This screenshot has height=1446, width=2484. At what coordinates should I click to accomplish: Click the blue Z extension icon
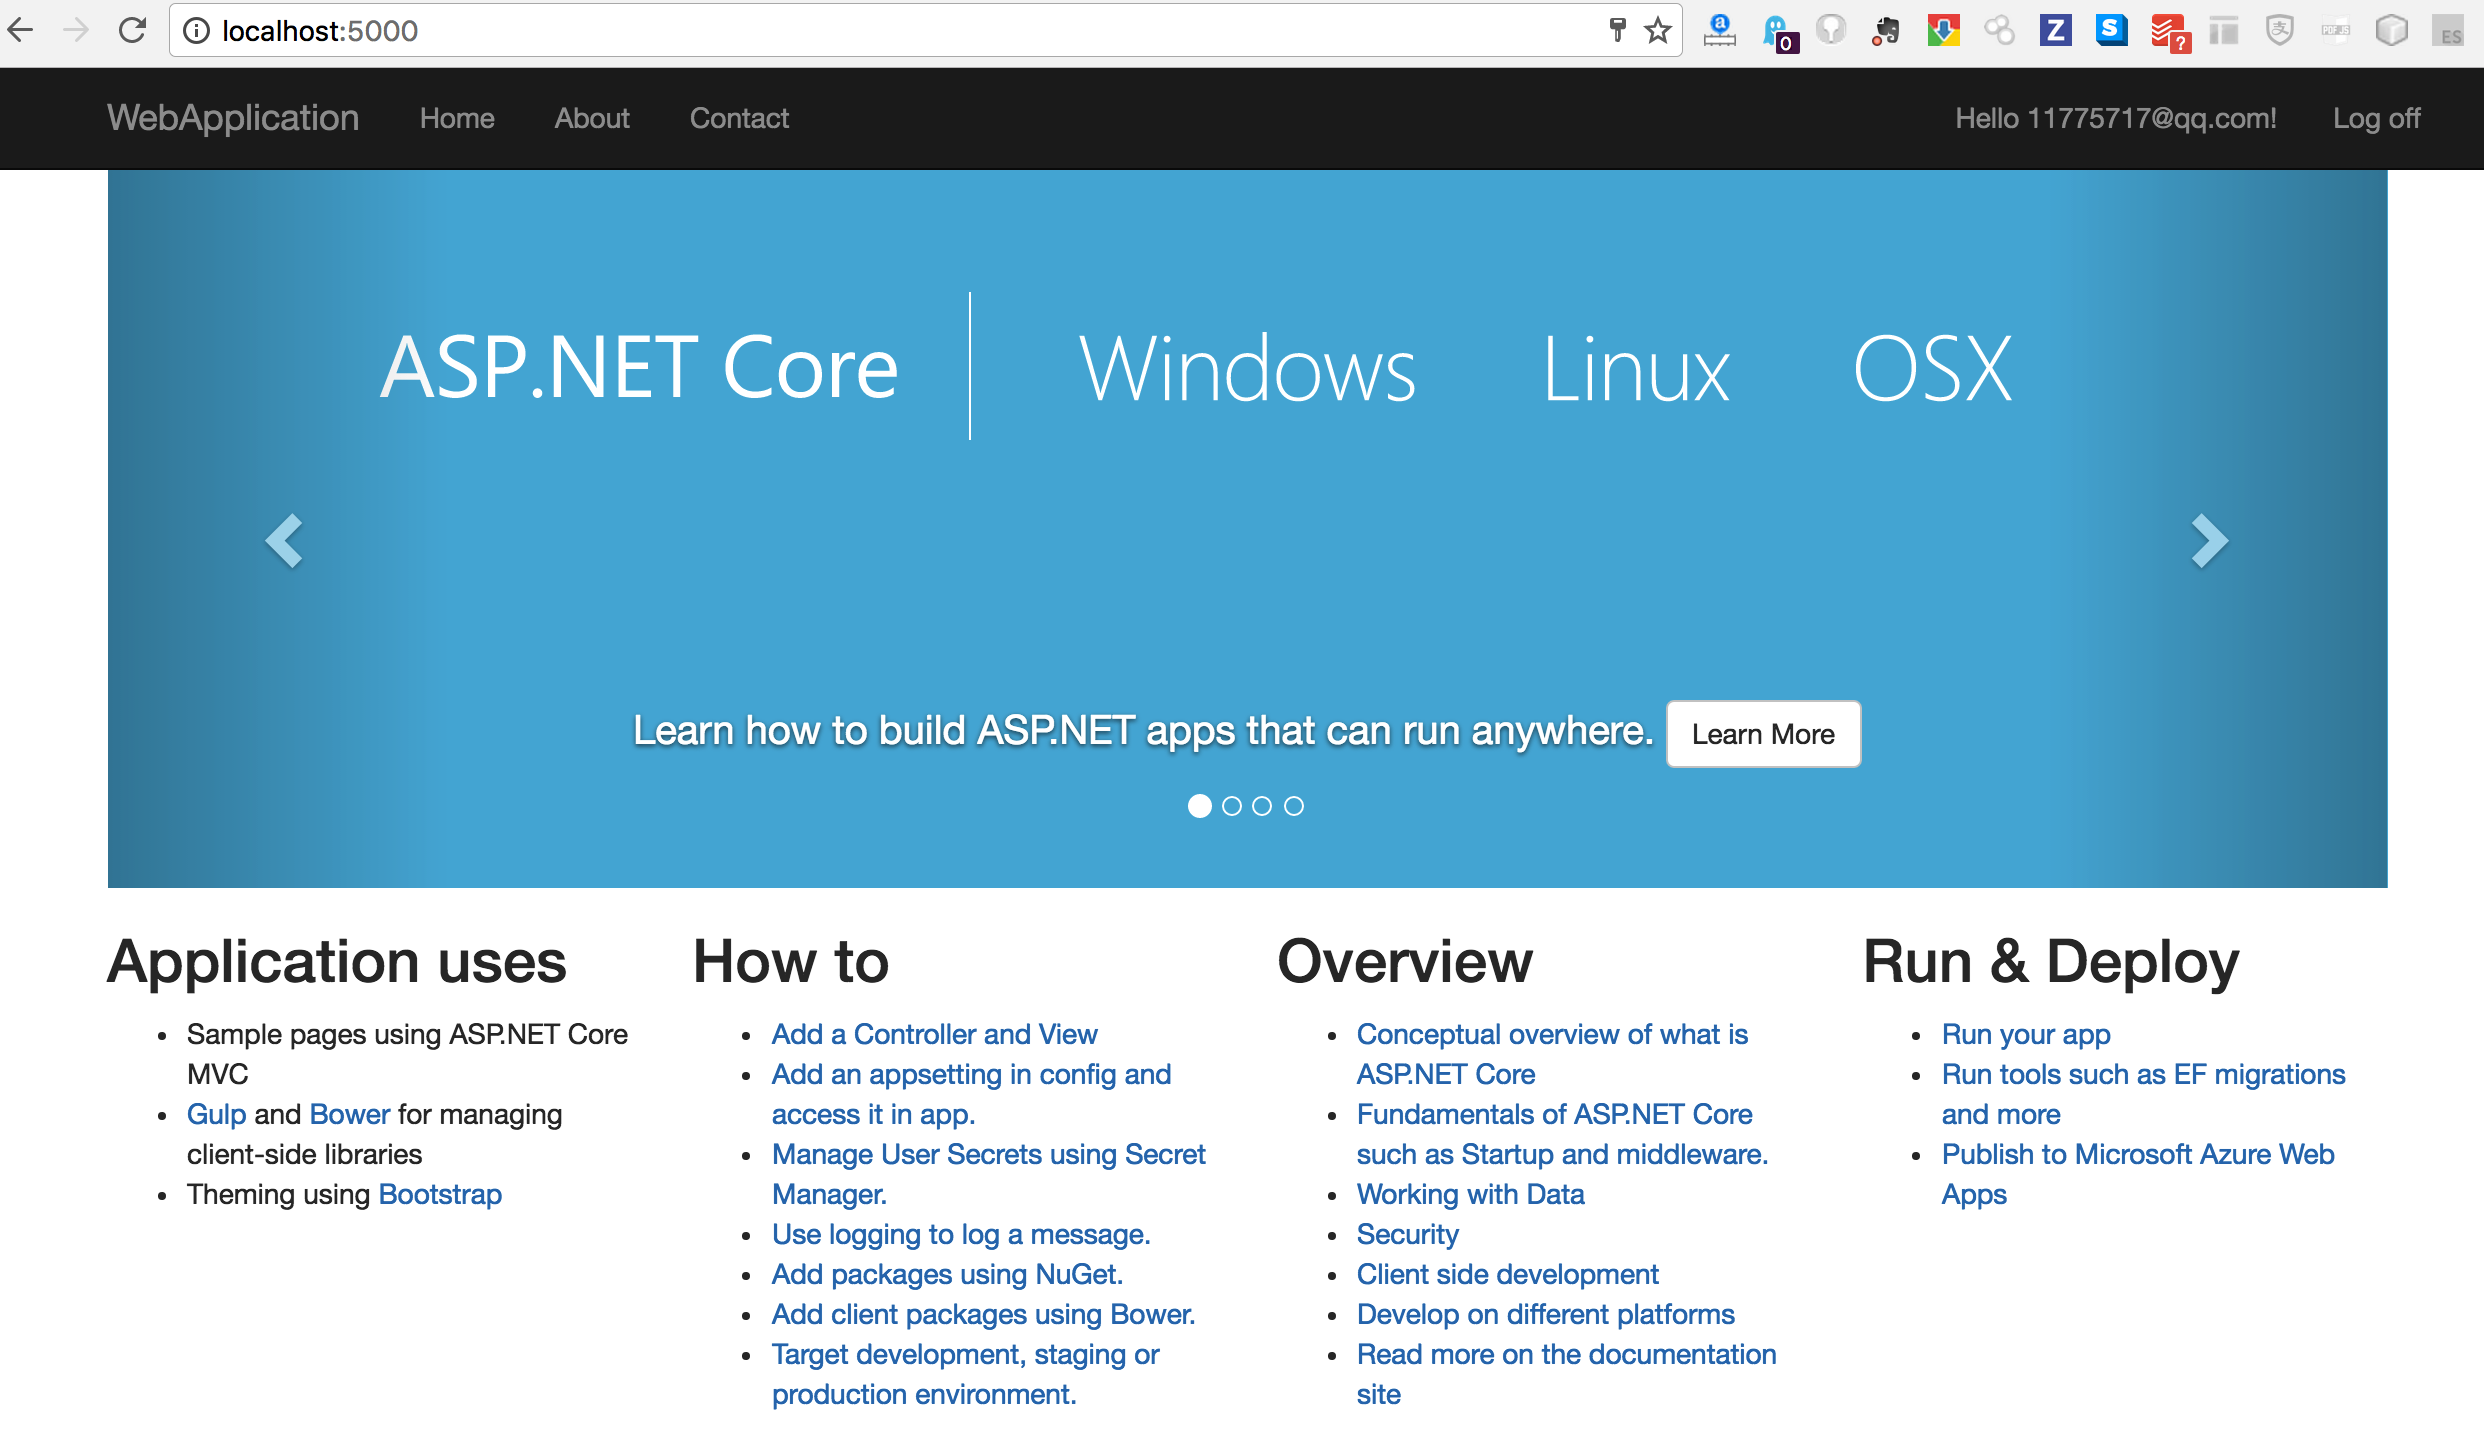coord(2055,31)
